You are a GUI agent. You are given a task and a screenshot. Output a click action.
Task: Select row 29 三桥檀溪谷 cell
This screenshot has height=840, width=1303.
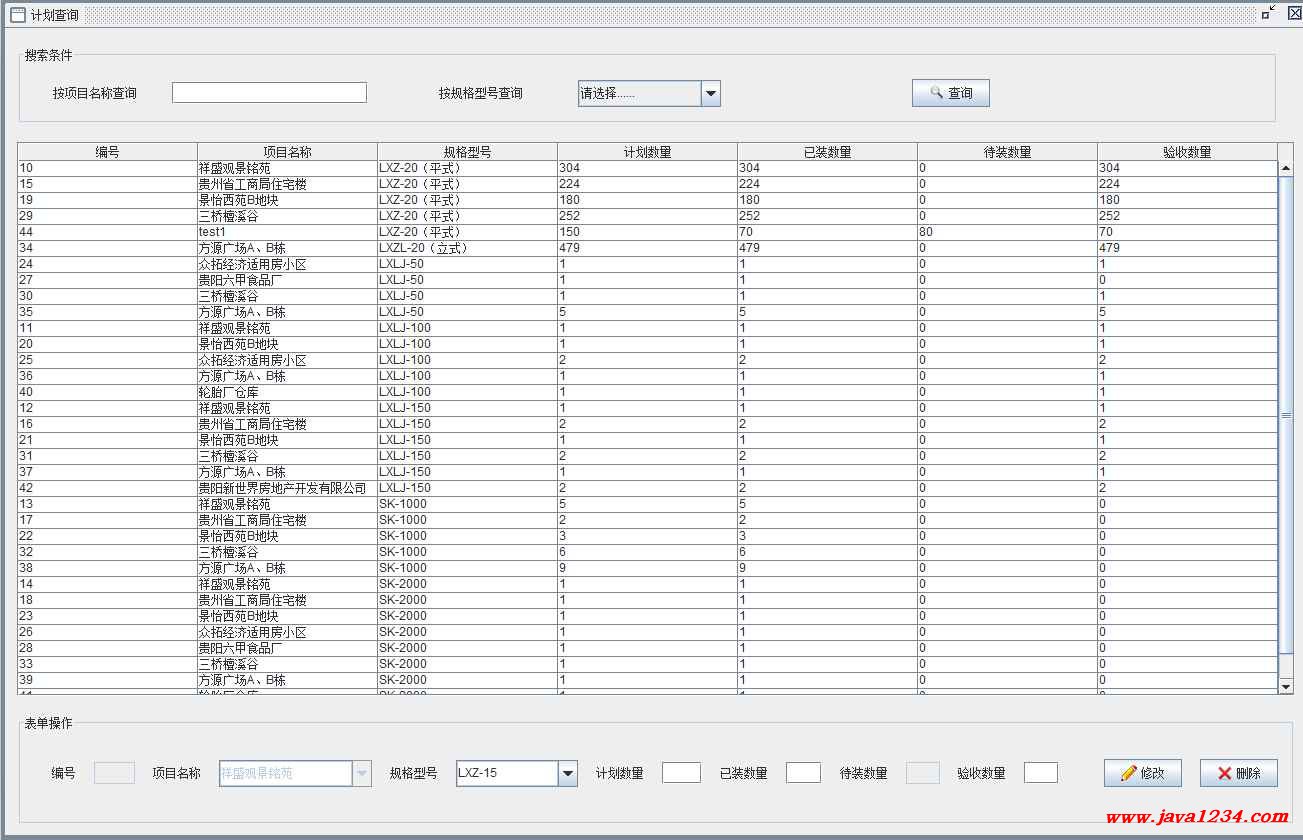point(288,216)
